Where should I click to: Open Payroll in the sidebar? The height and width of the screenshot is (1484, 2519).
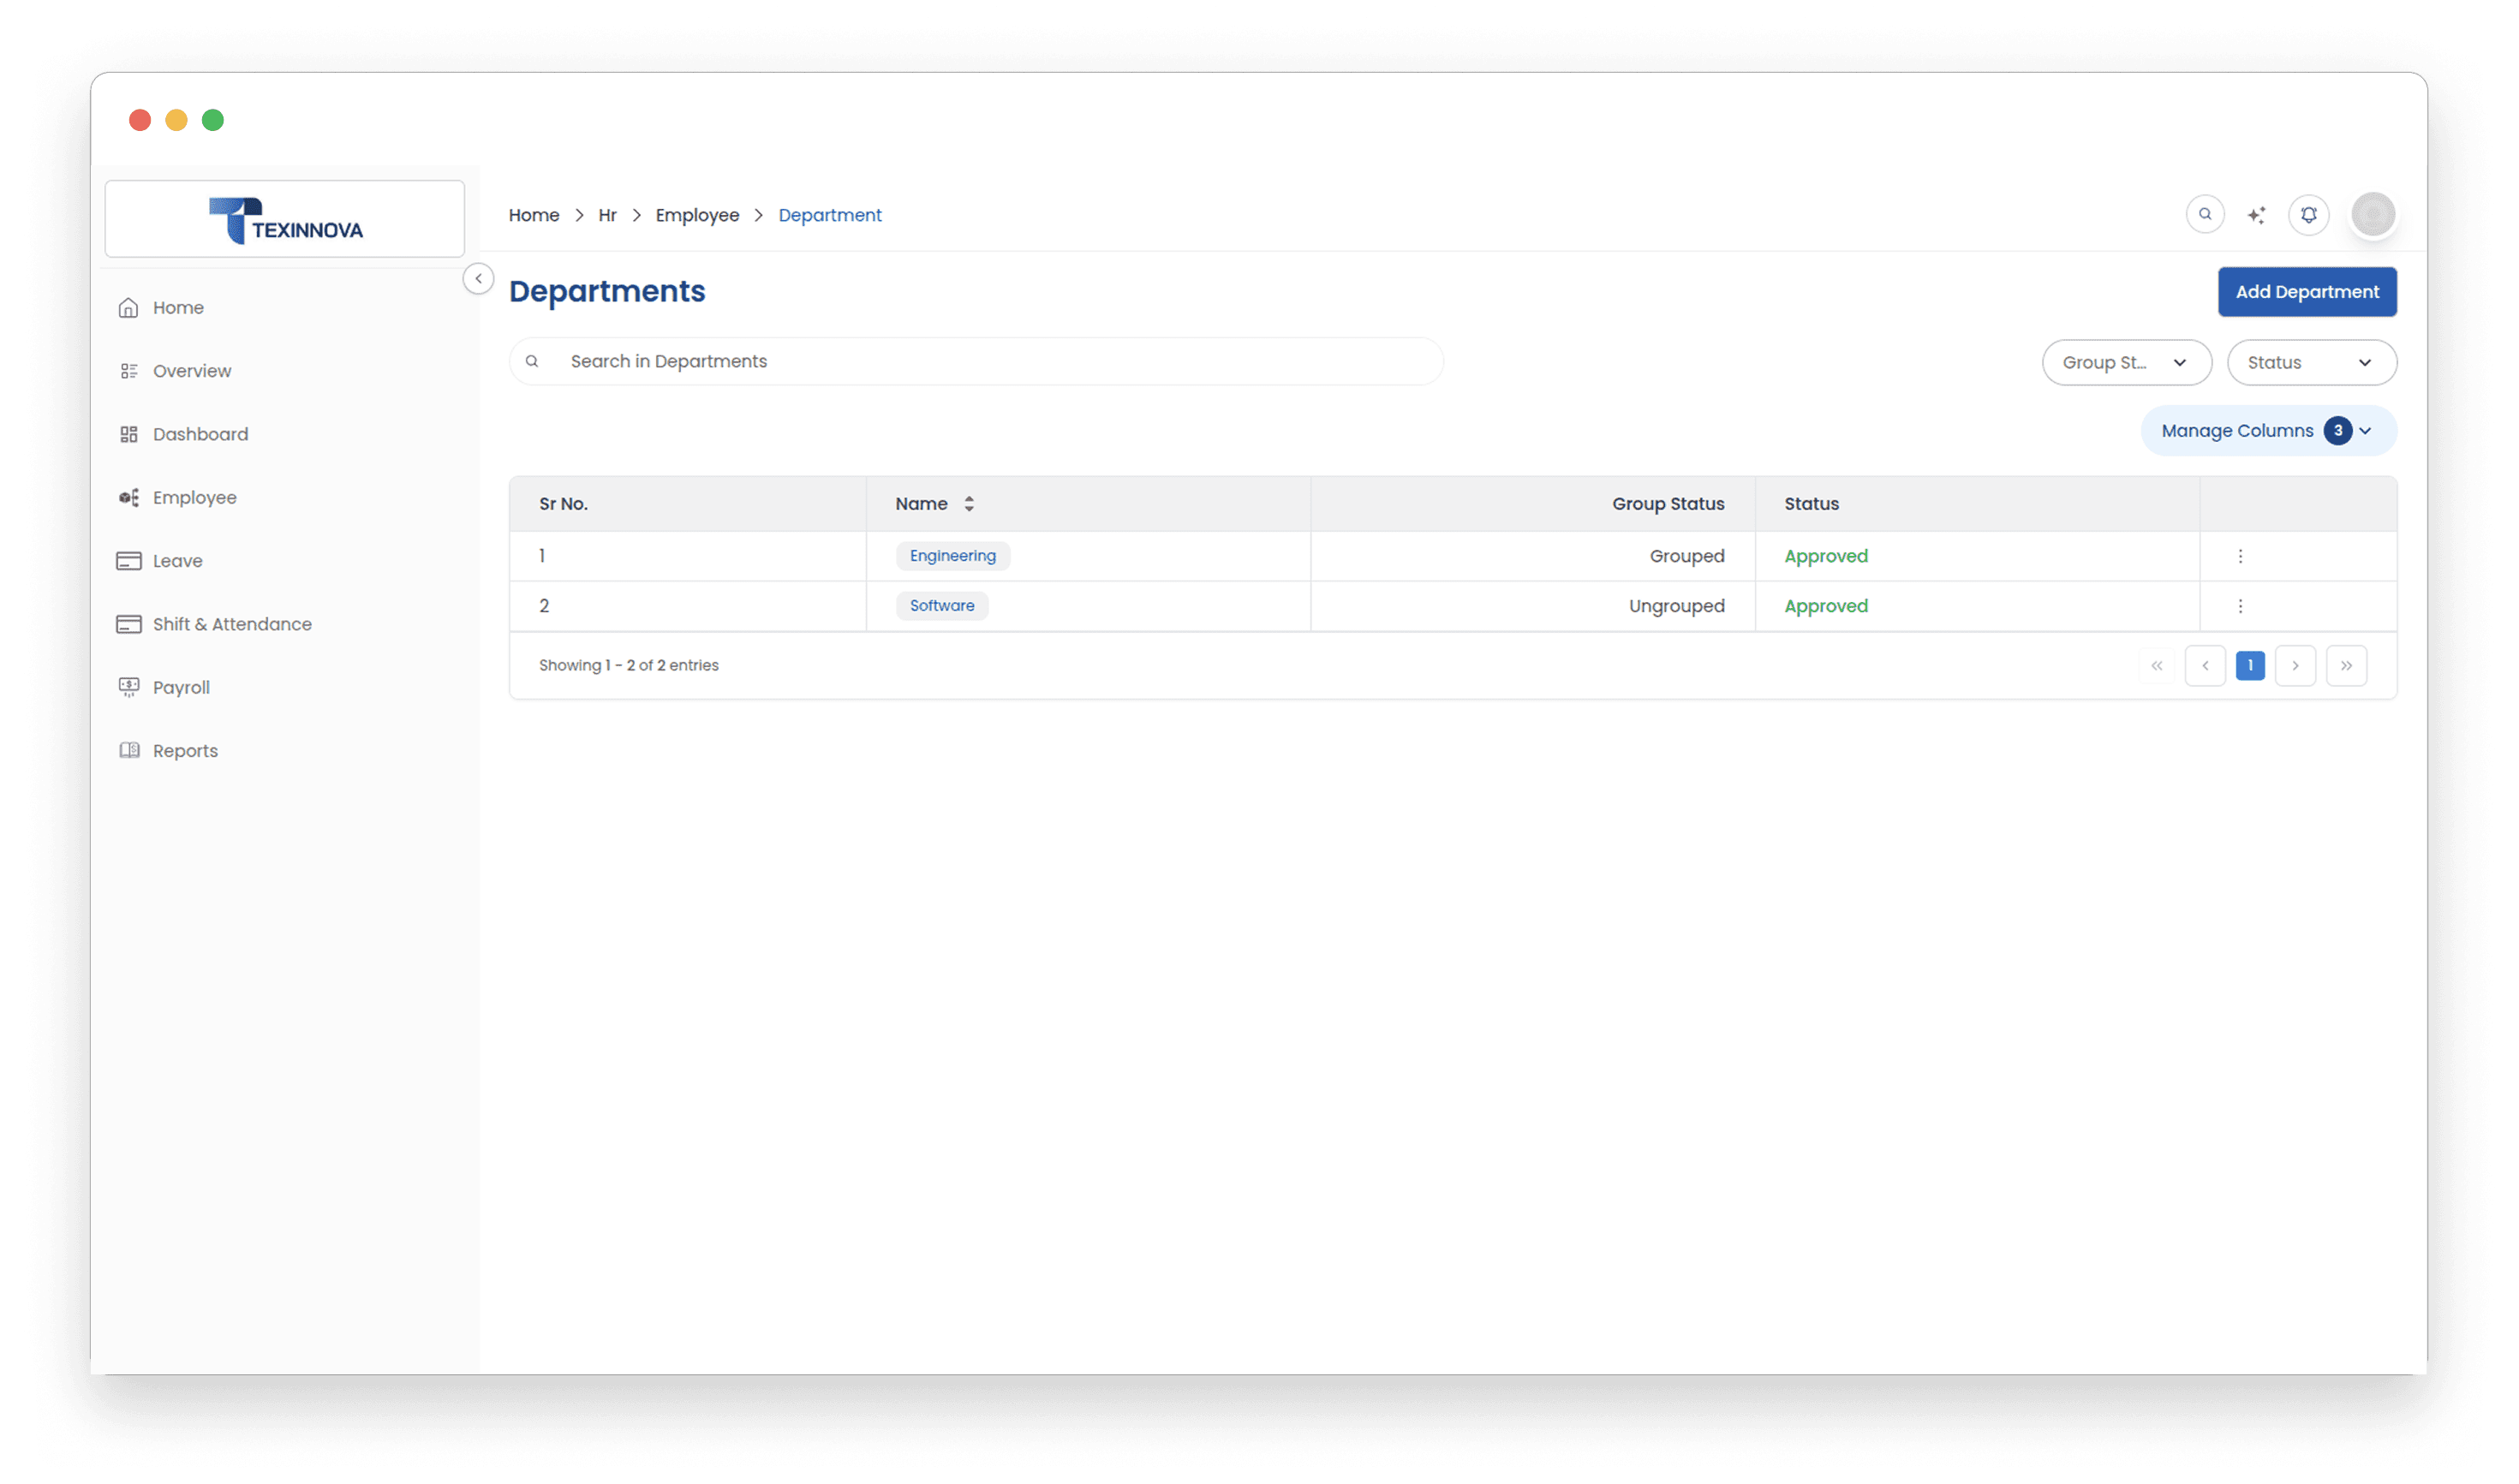[180, 687]
